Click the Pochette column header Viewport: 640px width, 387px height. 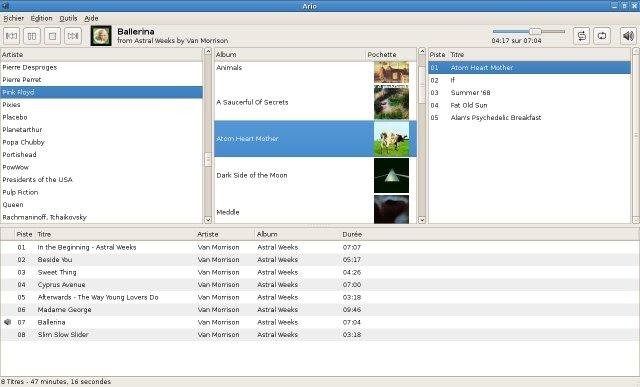tap(391, 54)
